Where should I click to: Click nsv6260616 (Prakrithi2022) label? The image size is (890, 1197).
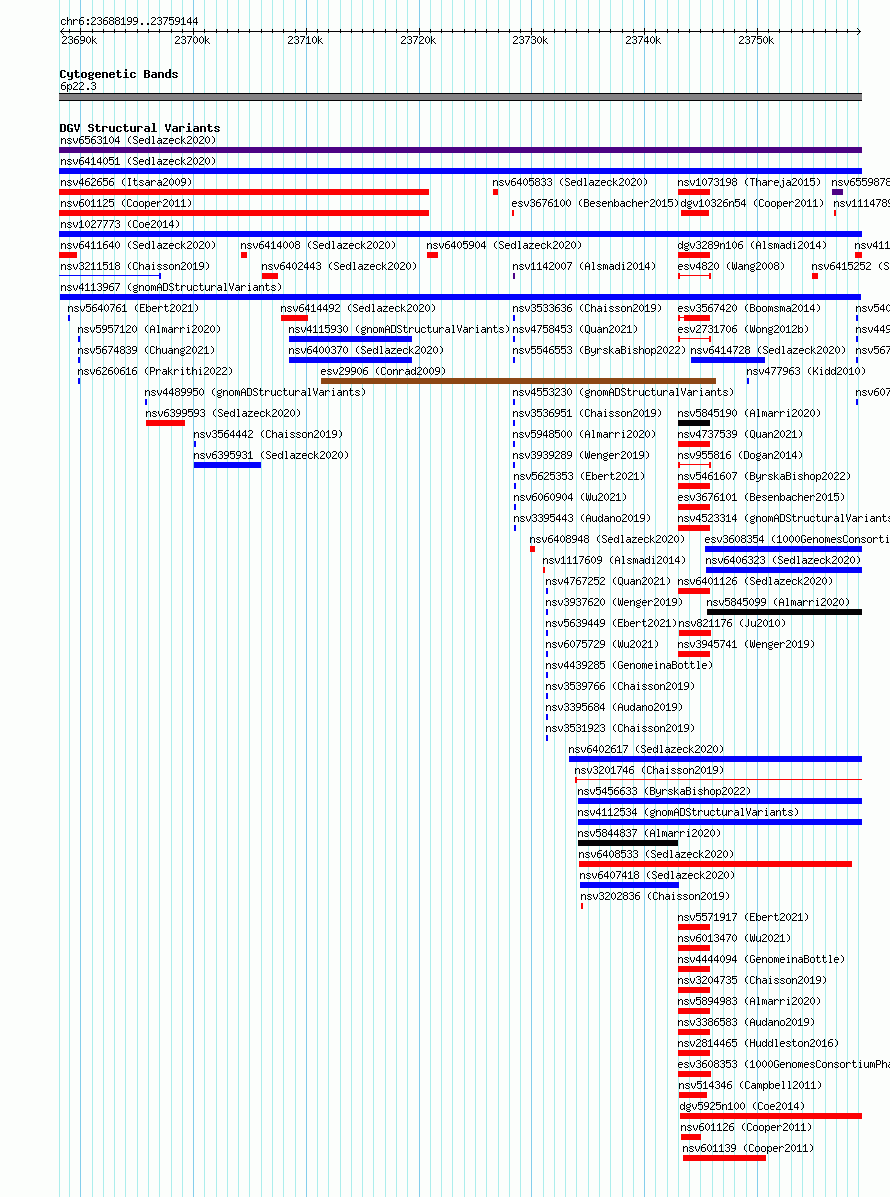click(x=156, y=371)
